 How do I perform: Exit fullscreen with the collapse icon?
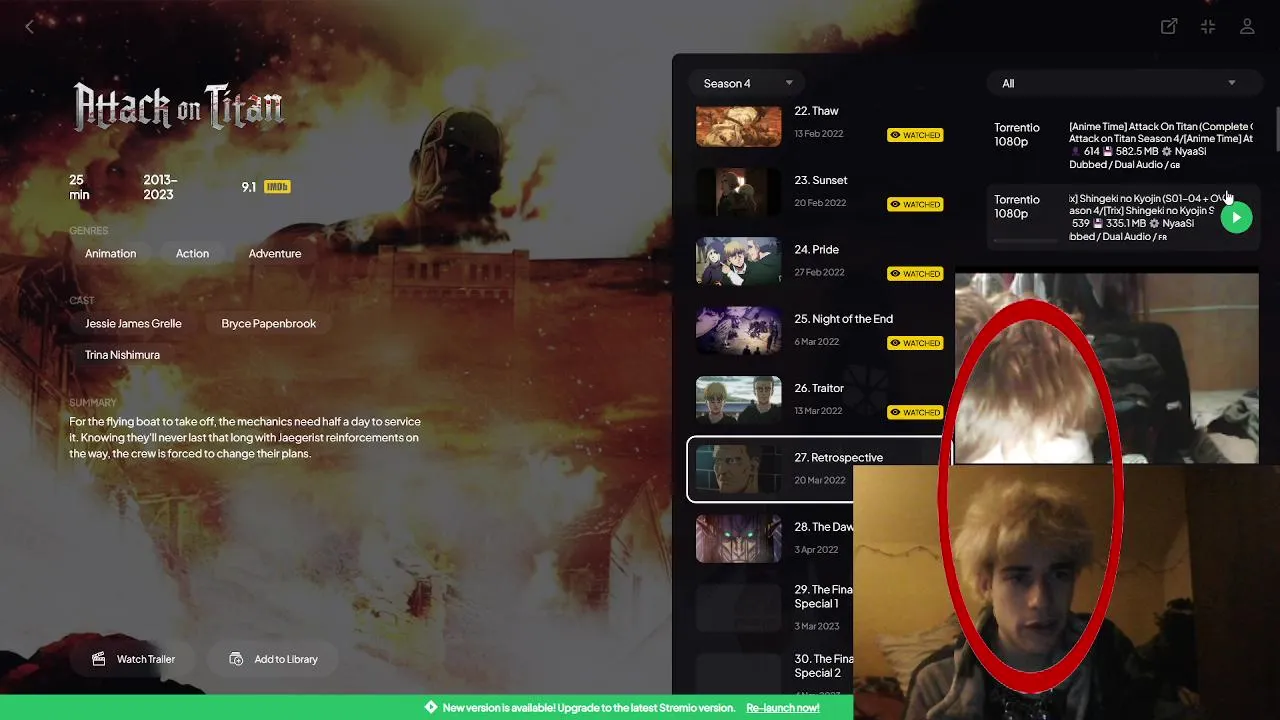(1208, 27)
